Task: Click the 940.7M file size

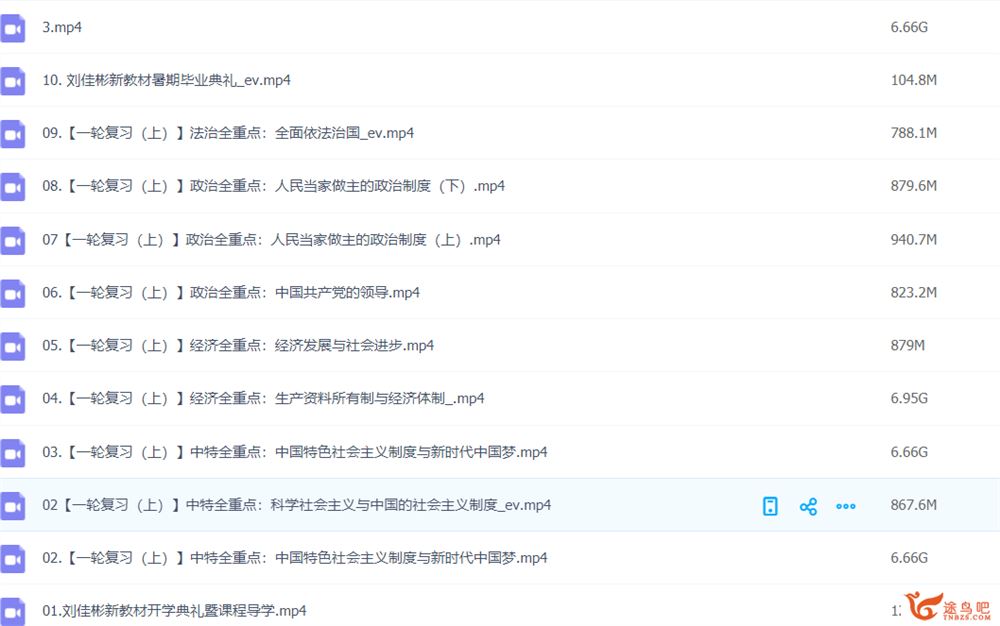Action: tap(913, 240)
